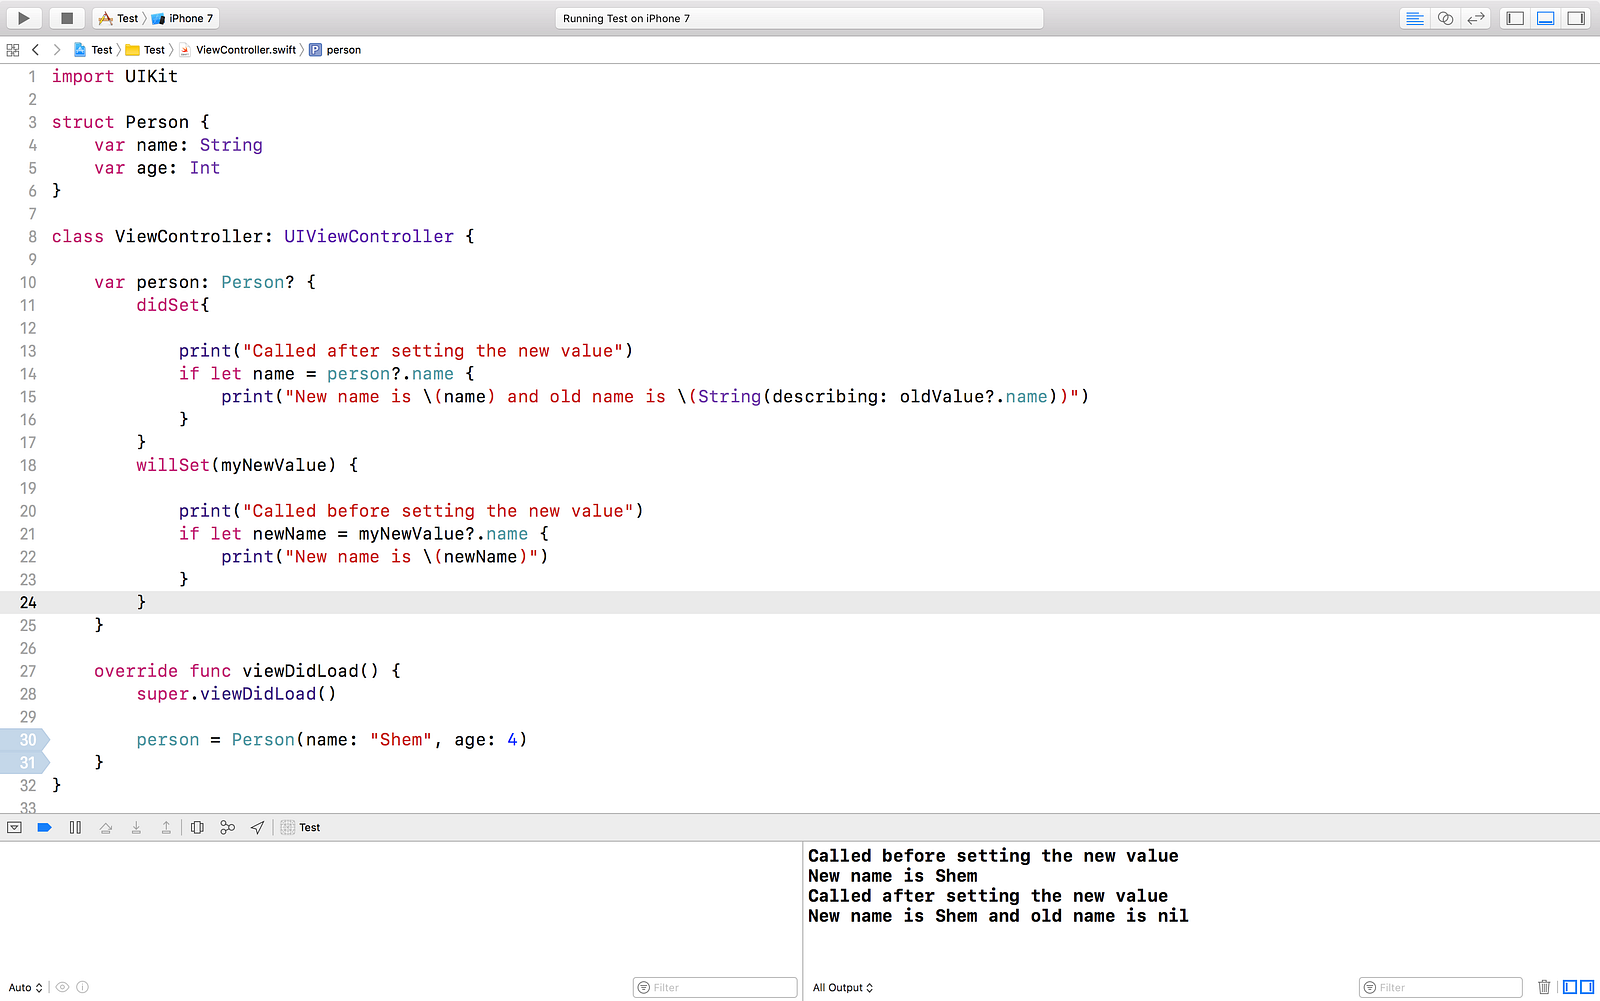Click line number 24 in the gutter
The image size is (1600, 1001).
tap(28, 603)
